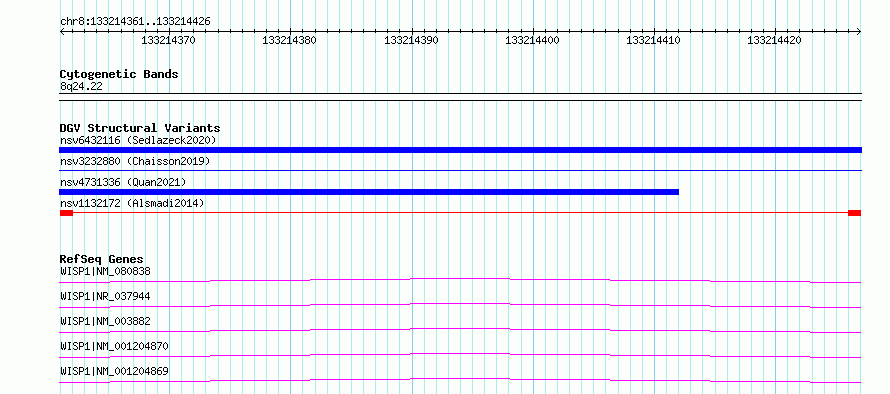
Task: Open variant nsv3232880 (Chaisson2019) label
Action: pos(135,161)
